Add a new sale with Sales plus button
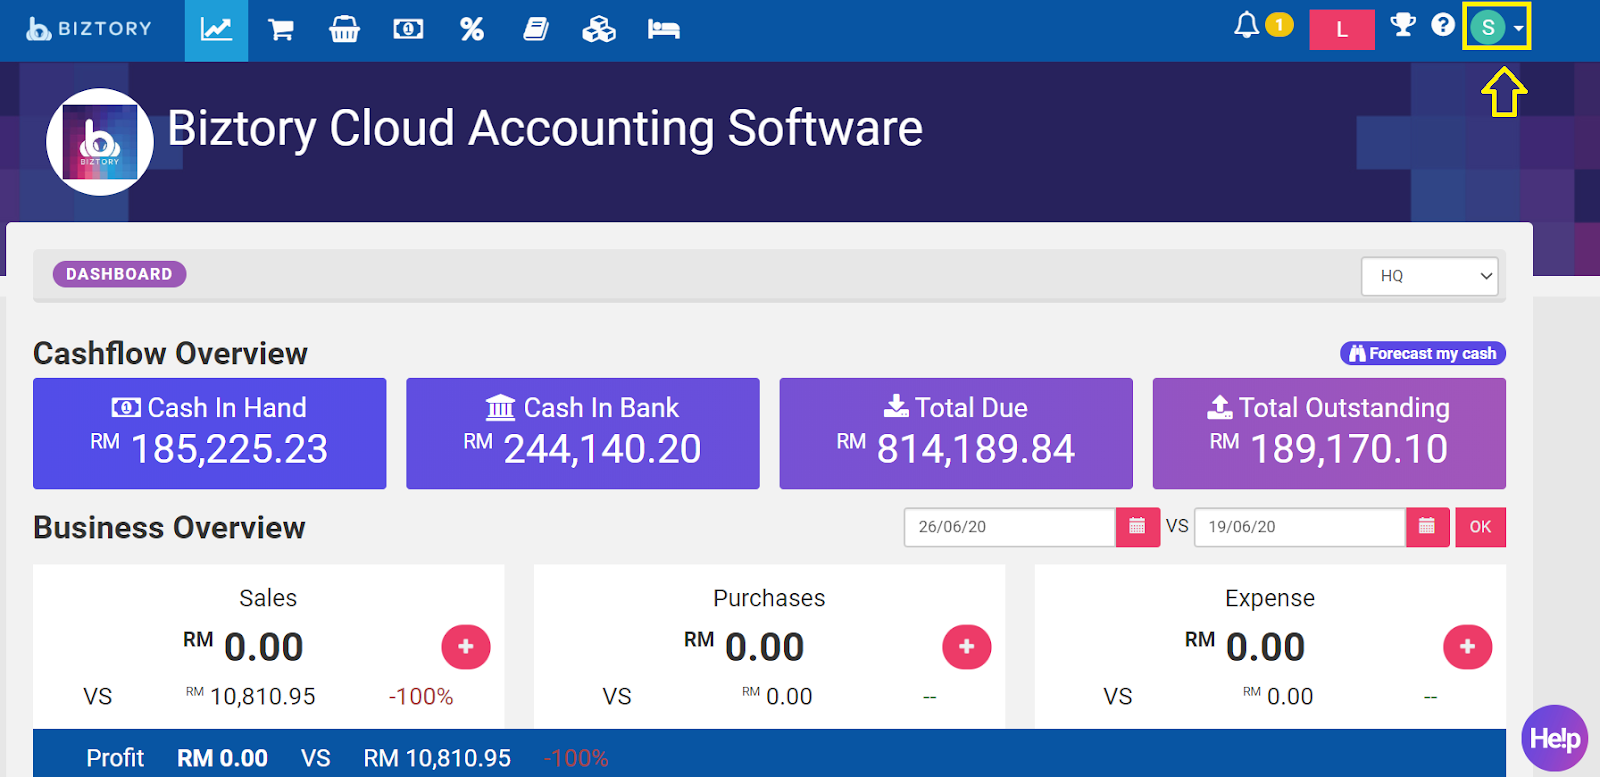Image resolution: width=1600 pixels, height=777 pixels. click(466, 647)
